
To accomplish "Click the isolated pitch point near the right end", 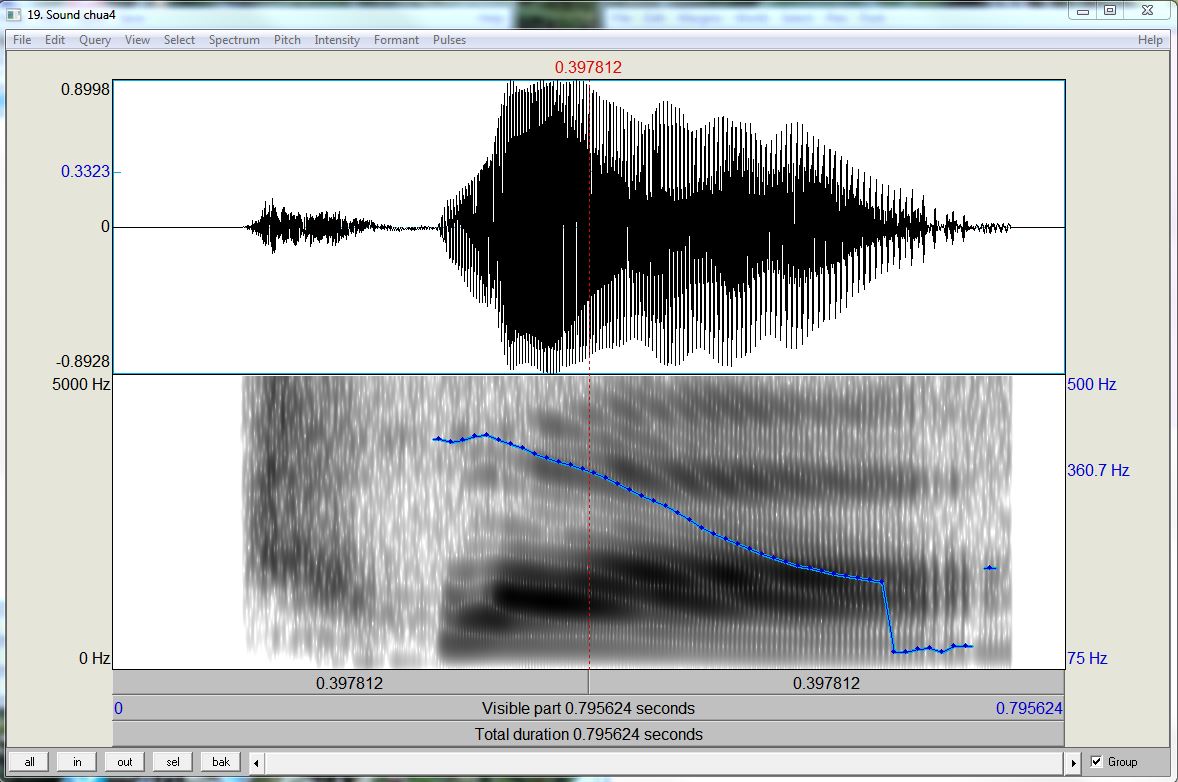I will tap(990, 568).
